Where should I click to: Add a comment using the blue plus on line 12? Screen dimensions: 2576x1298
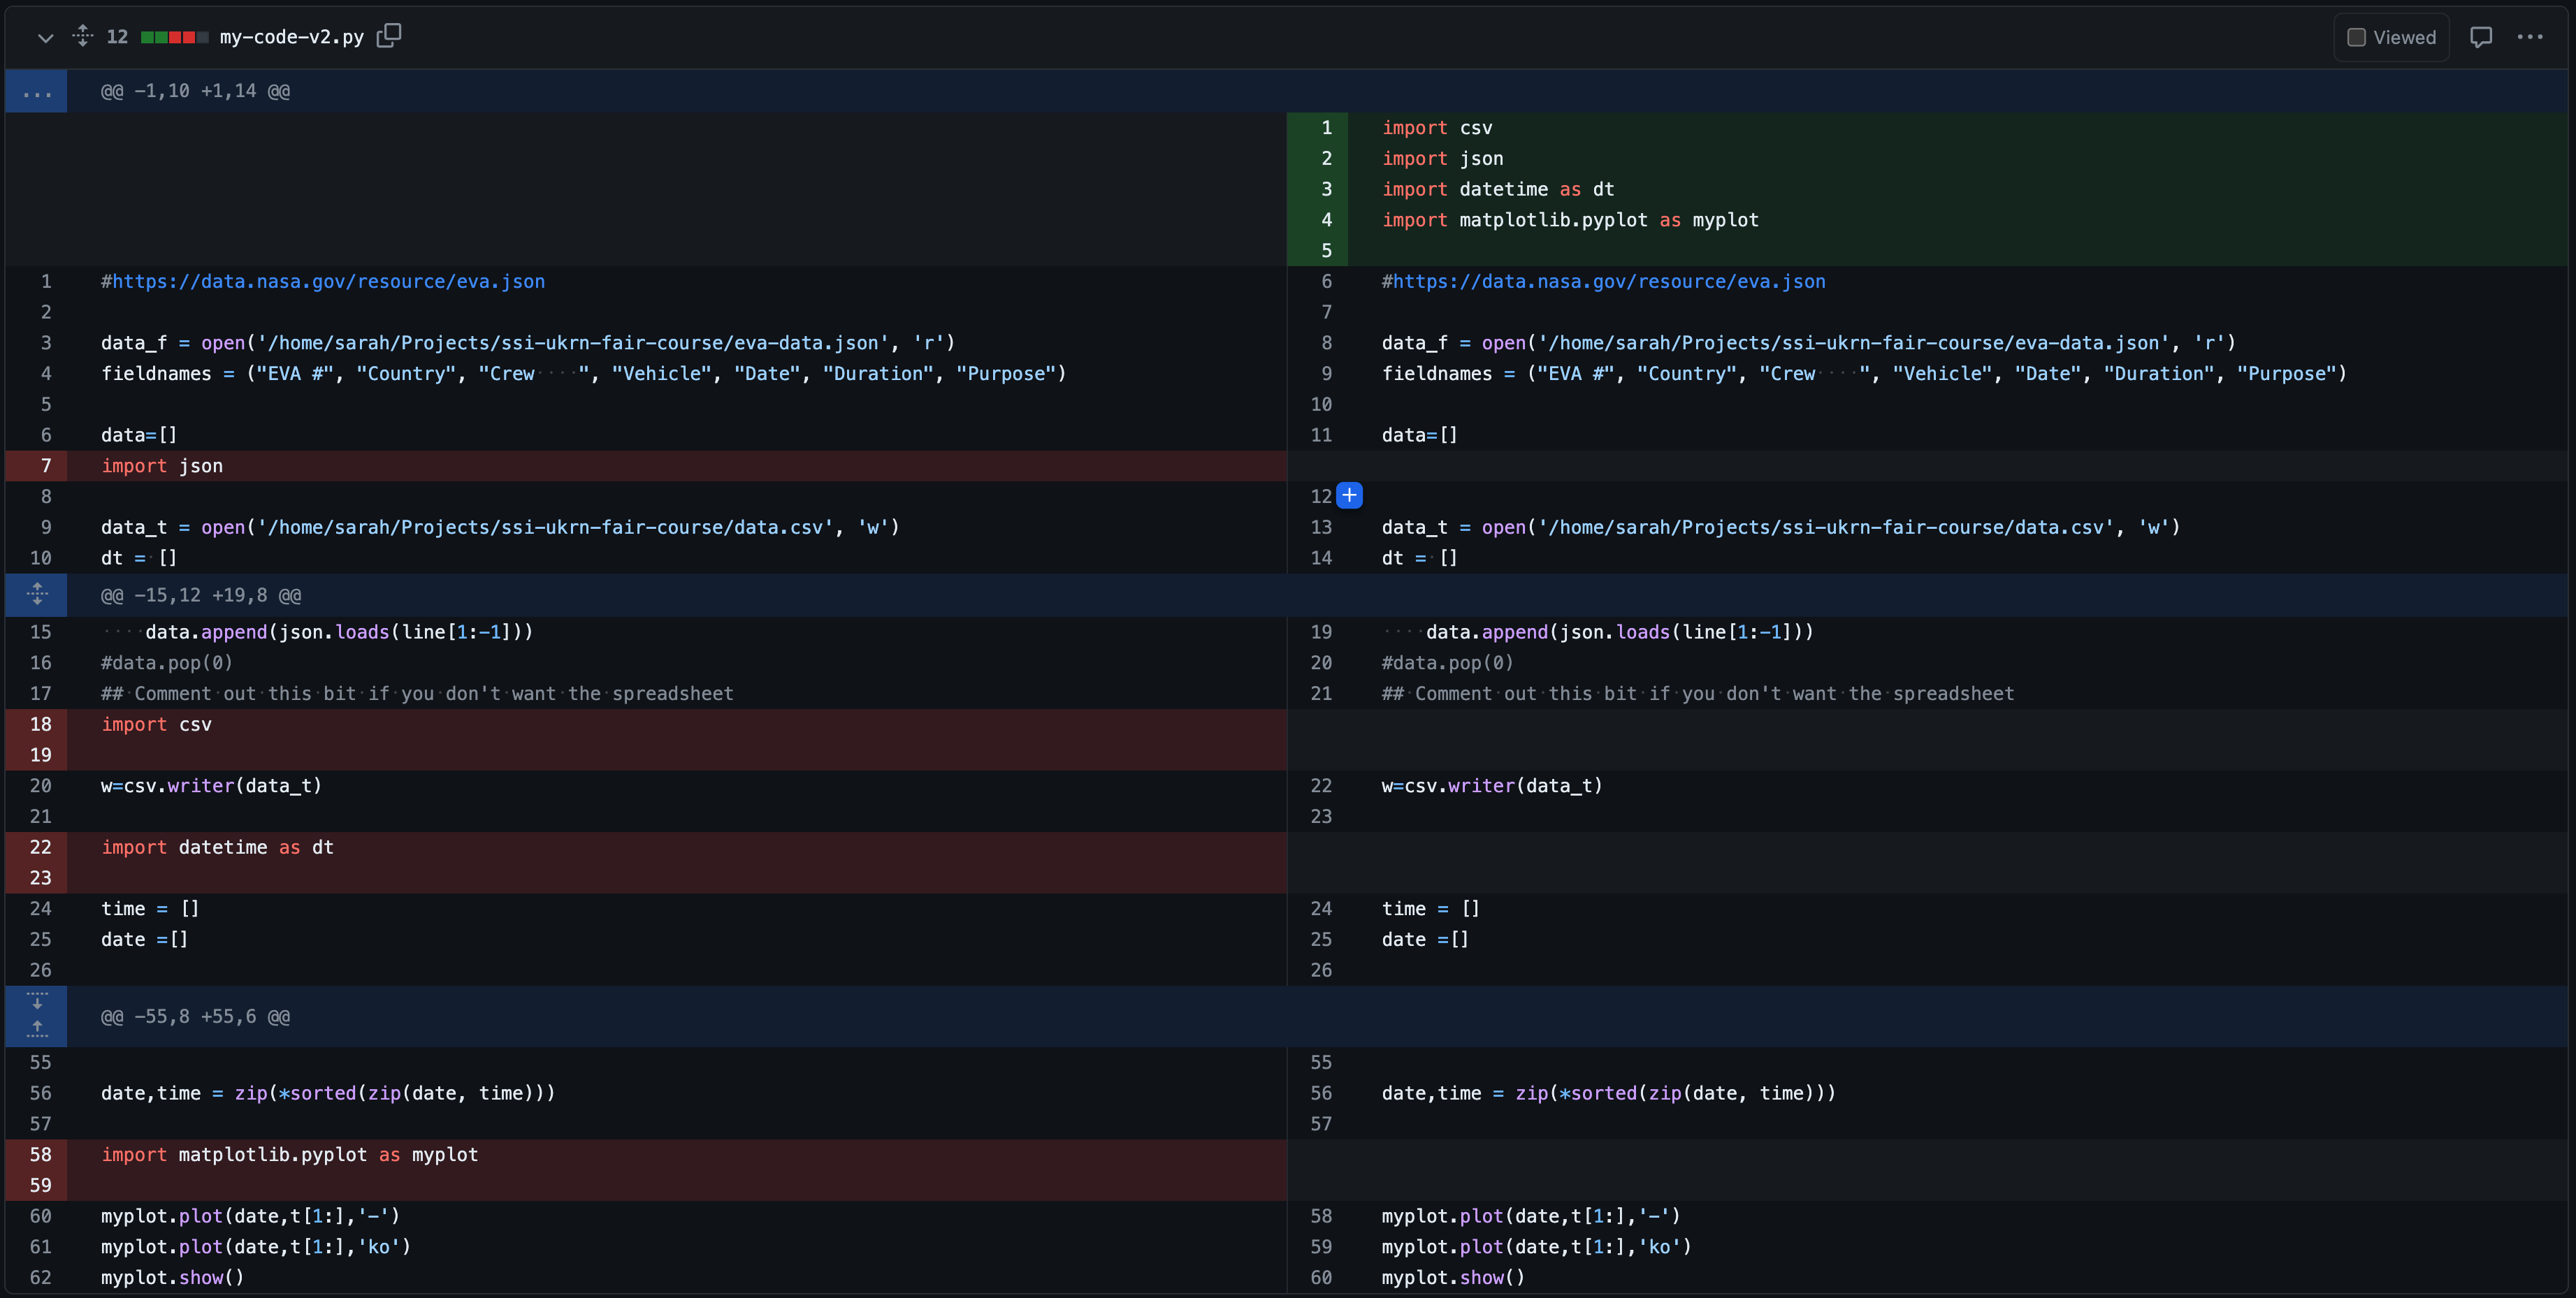pos(1349,495)
